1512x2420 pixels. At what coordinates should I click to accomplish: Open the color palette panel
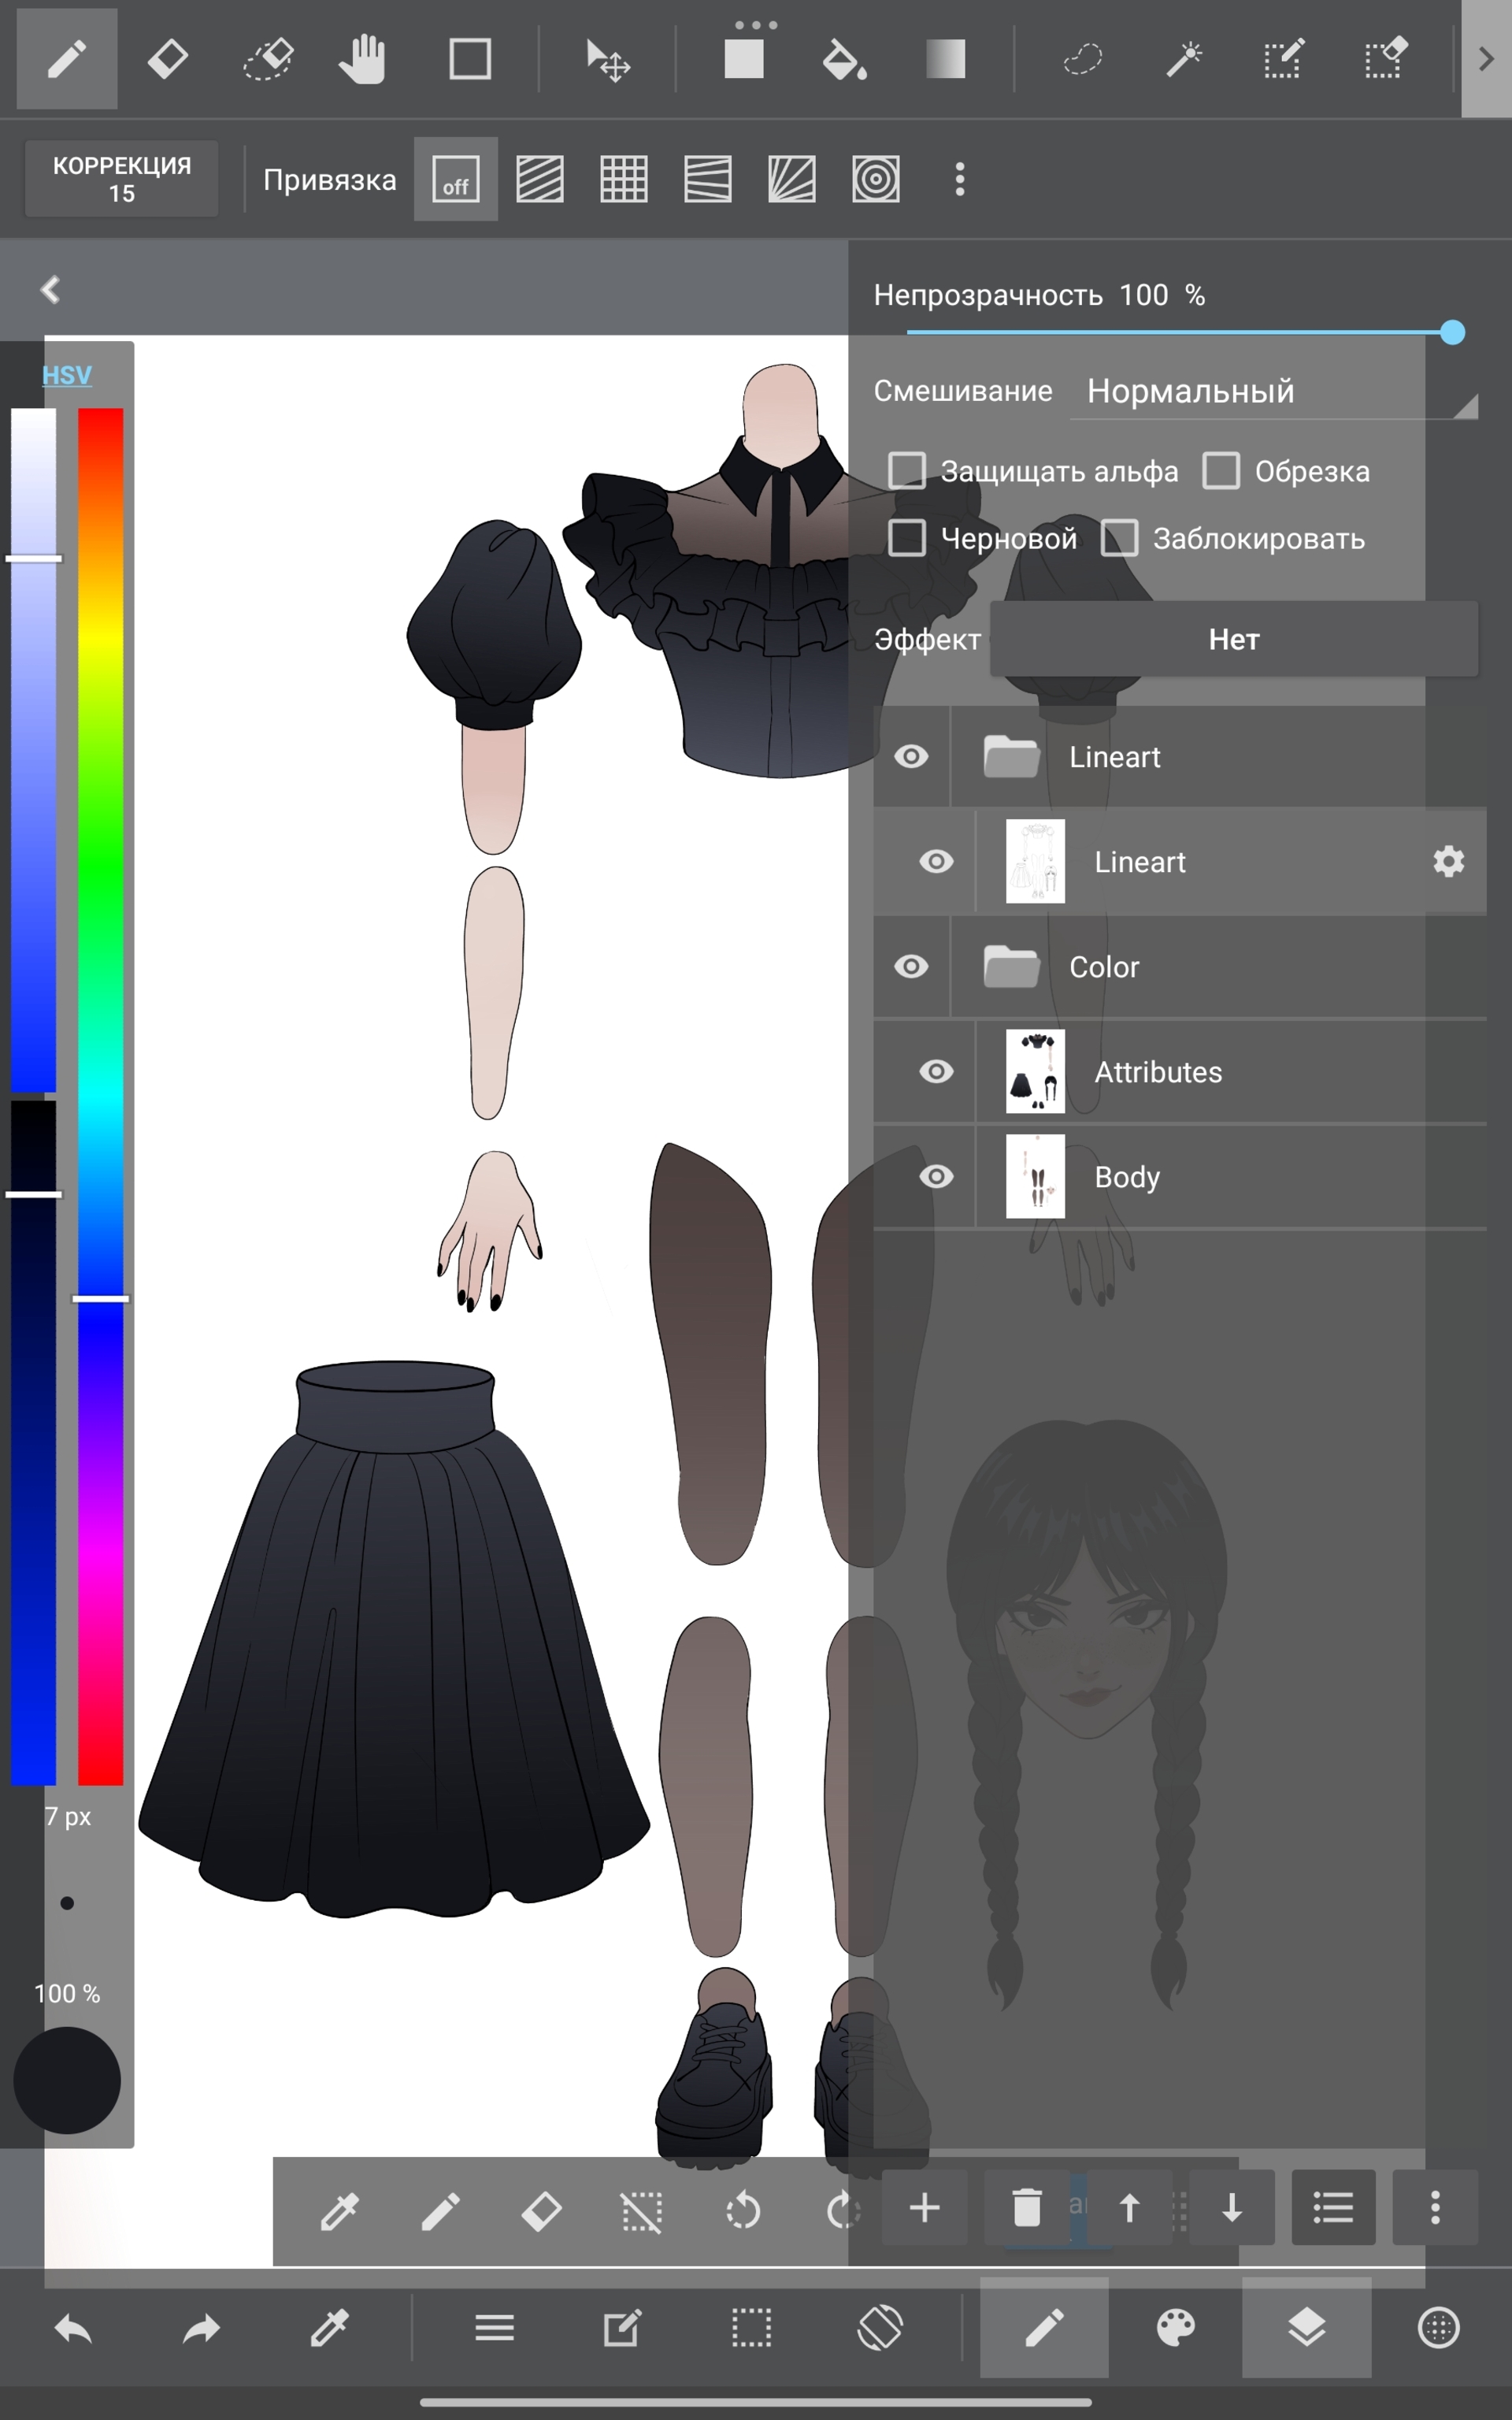click(x=1175, y=2328)
